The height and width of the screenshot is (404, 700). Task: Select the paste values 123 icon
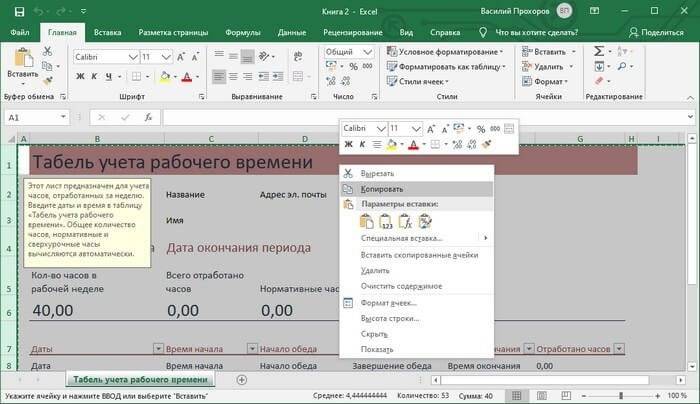tap(385, 221)
